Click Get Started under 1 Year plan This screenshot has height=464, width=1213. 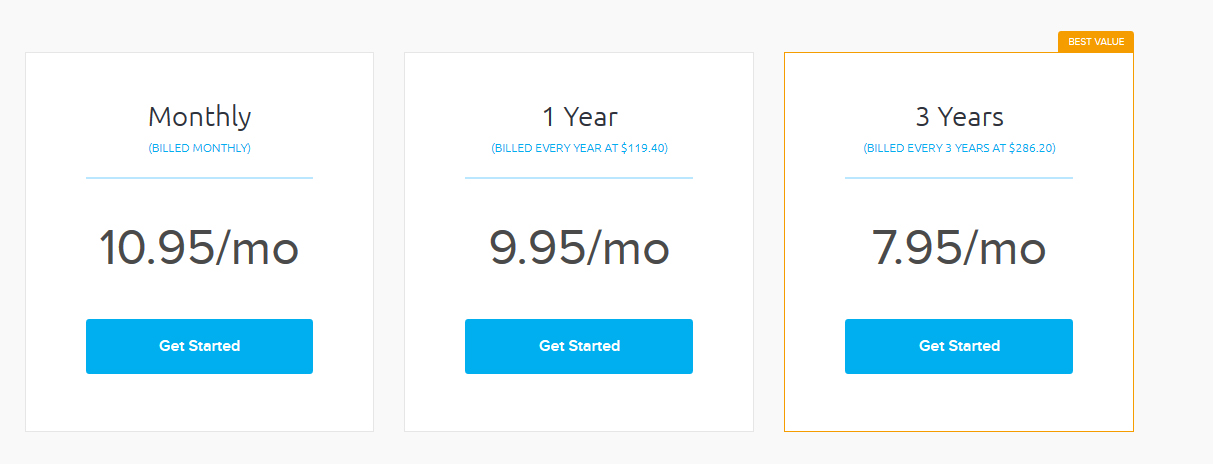click(x=579, y=346)
